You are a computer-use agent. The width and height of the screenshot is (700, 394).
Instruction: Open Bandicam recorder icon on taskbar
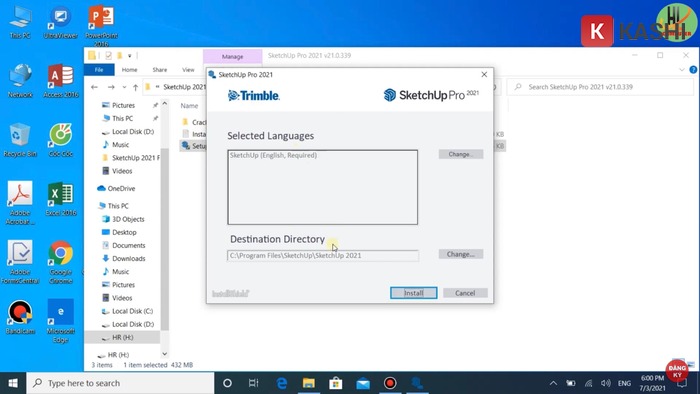click(x=390, y=383)
